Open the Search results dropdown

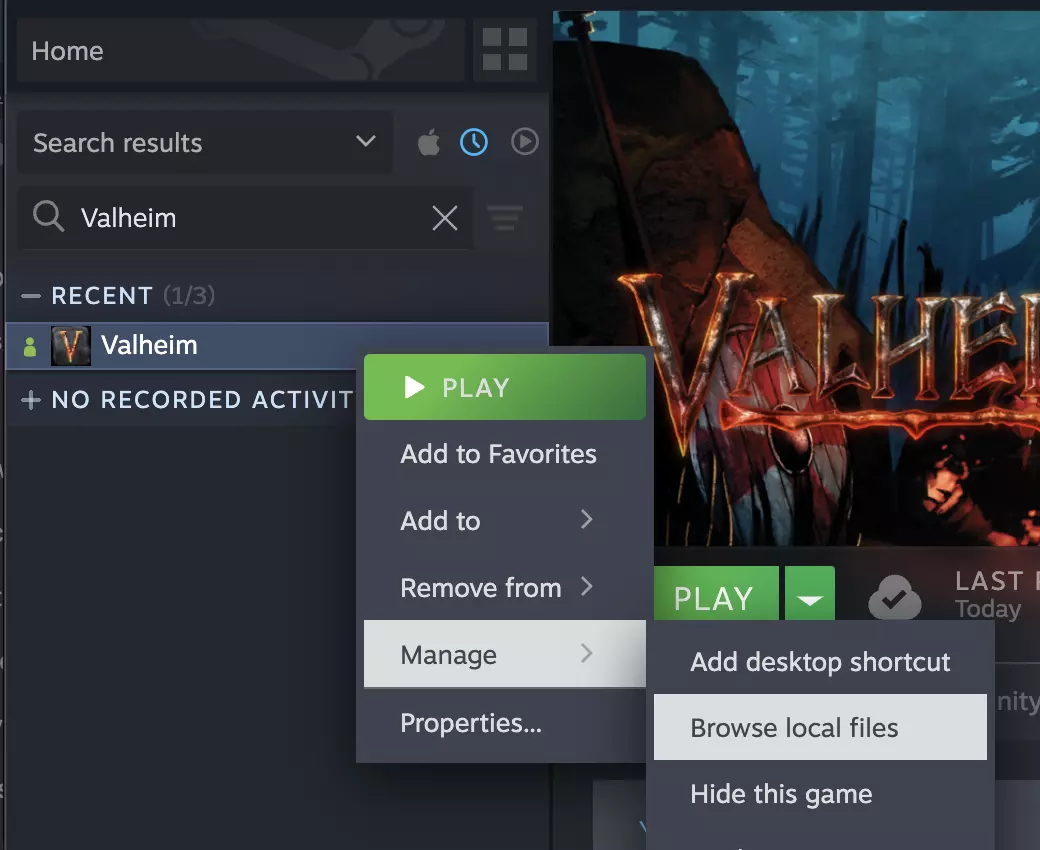(204, 143)
